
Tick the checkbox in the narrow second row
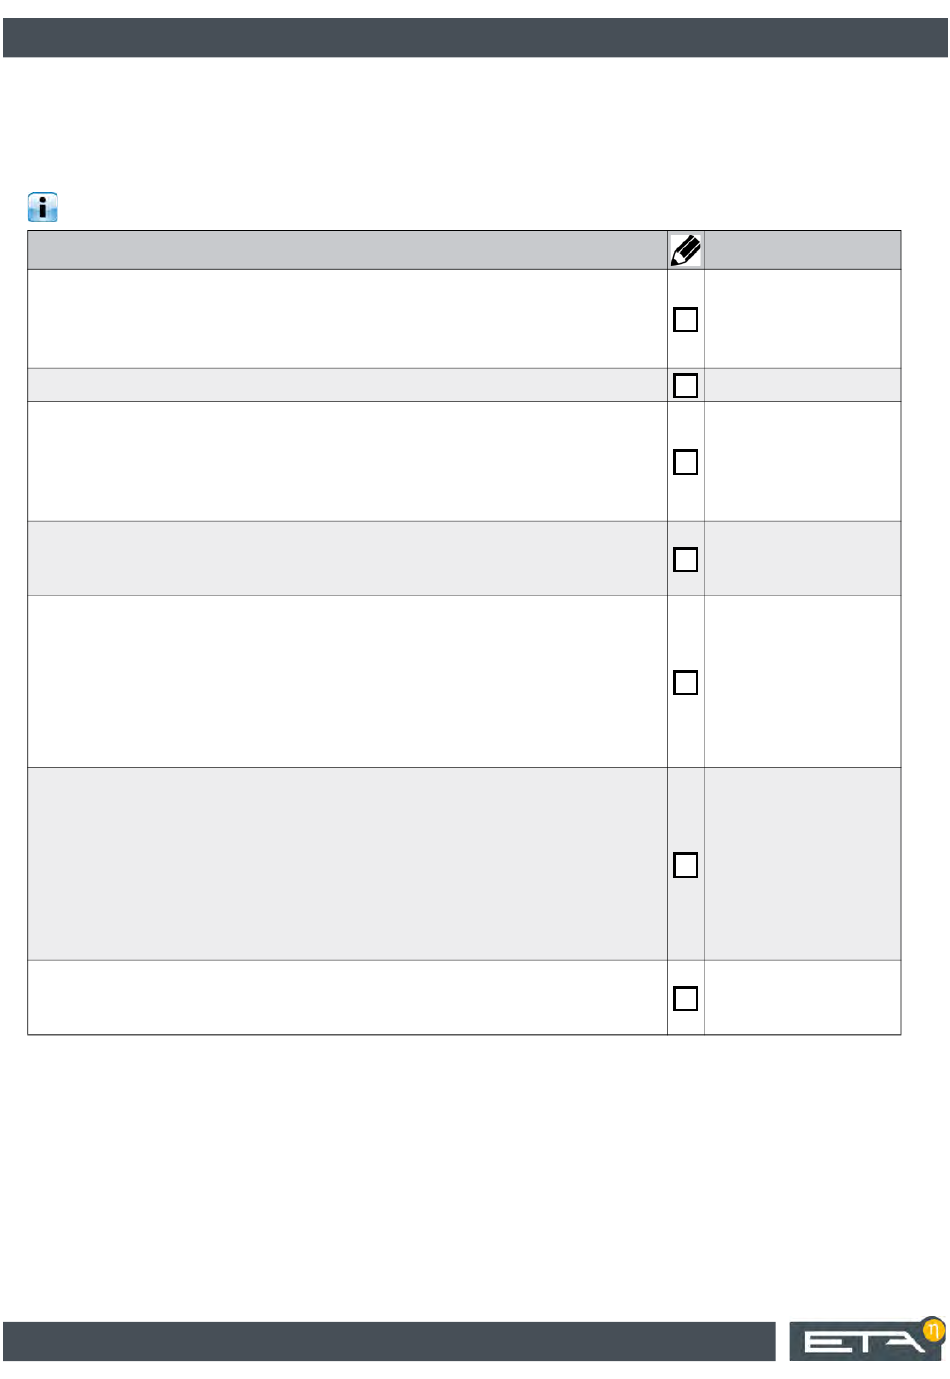click(x=686, y=385)
